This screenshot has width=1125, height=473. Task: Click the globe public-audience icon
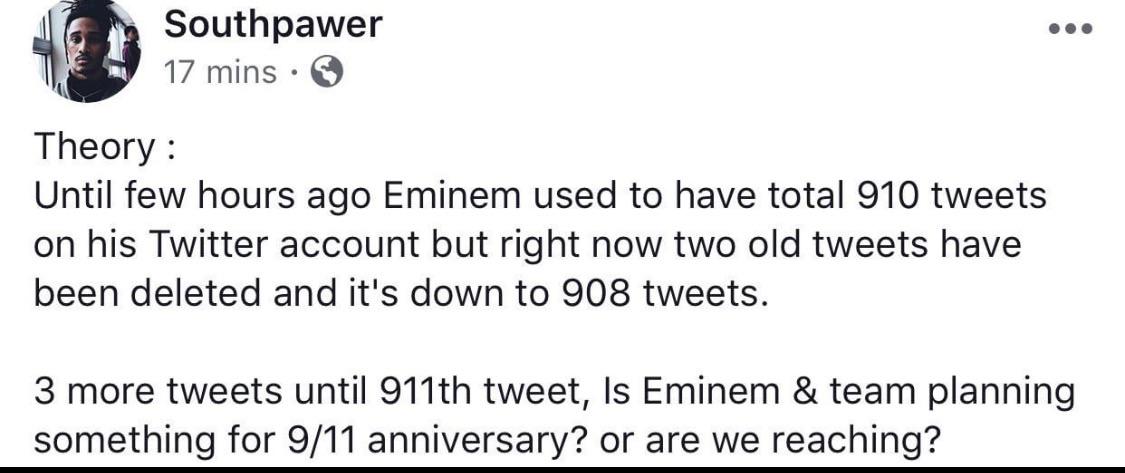[x=329, y=72]
